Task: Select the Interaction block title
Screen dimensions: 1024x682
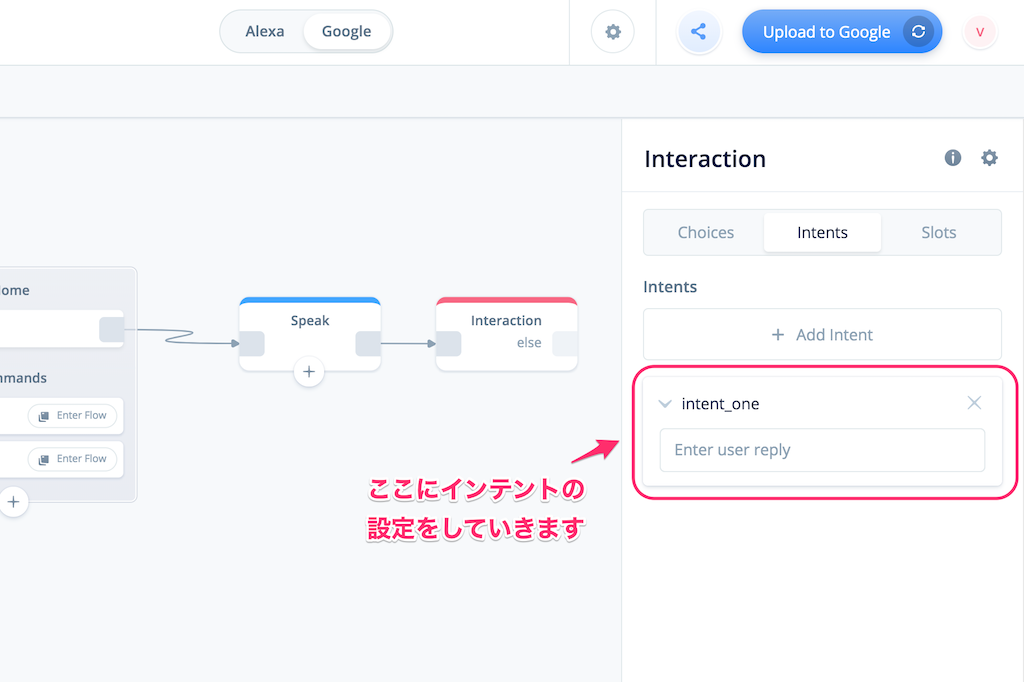Action: tap(506, 321)
